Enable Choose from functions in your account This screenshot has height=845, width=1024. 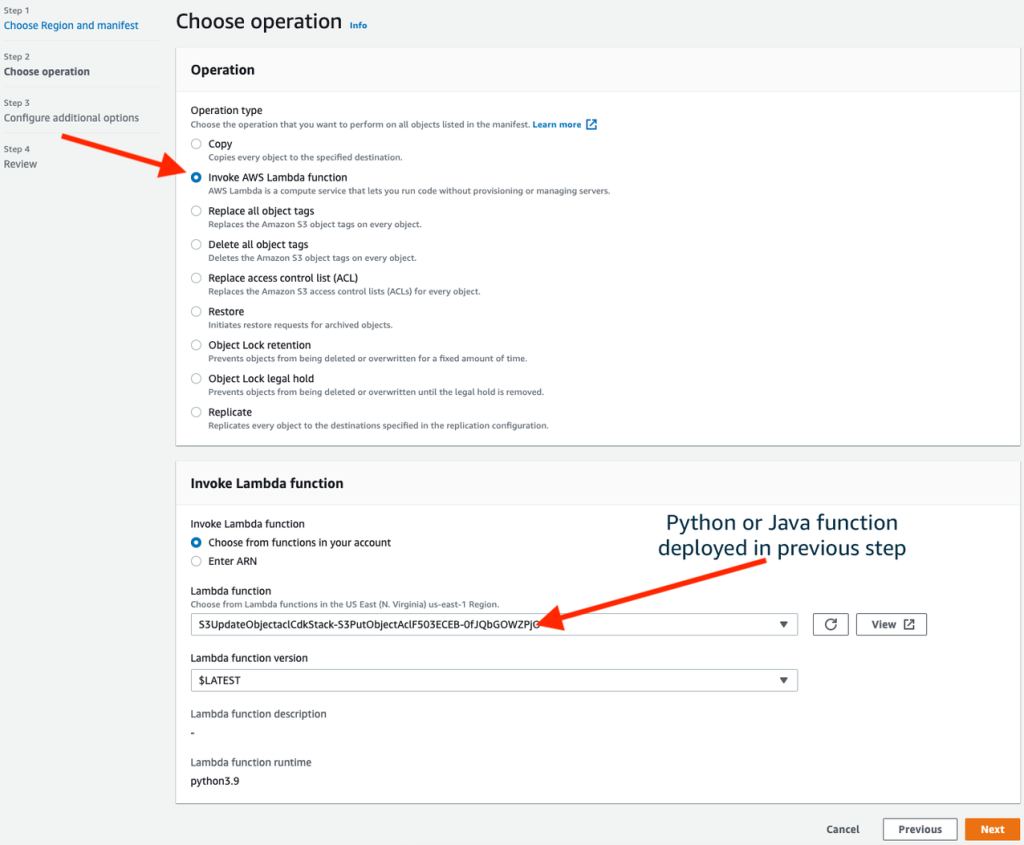click(196, 544)
